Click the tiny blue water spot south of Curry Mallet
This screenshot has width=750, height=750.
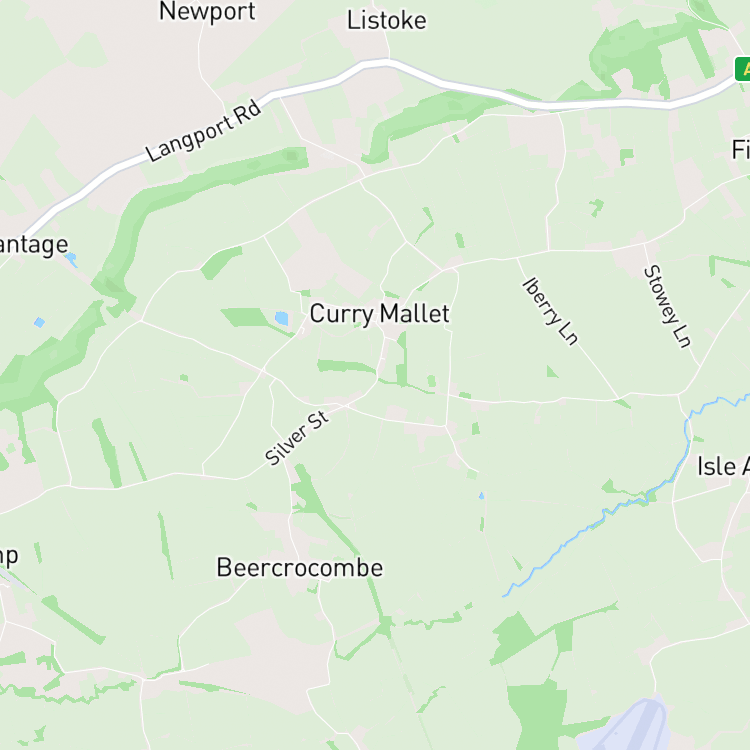pos(482,496)
